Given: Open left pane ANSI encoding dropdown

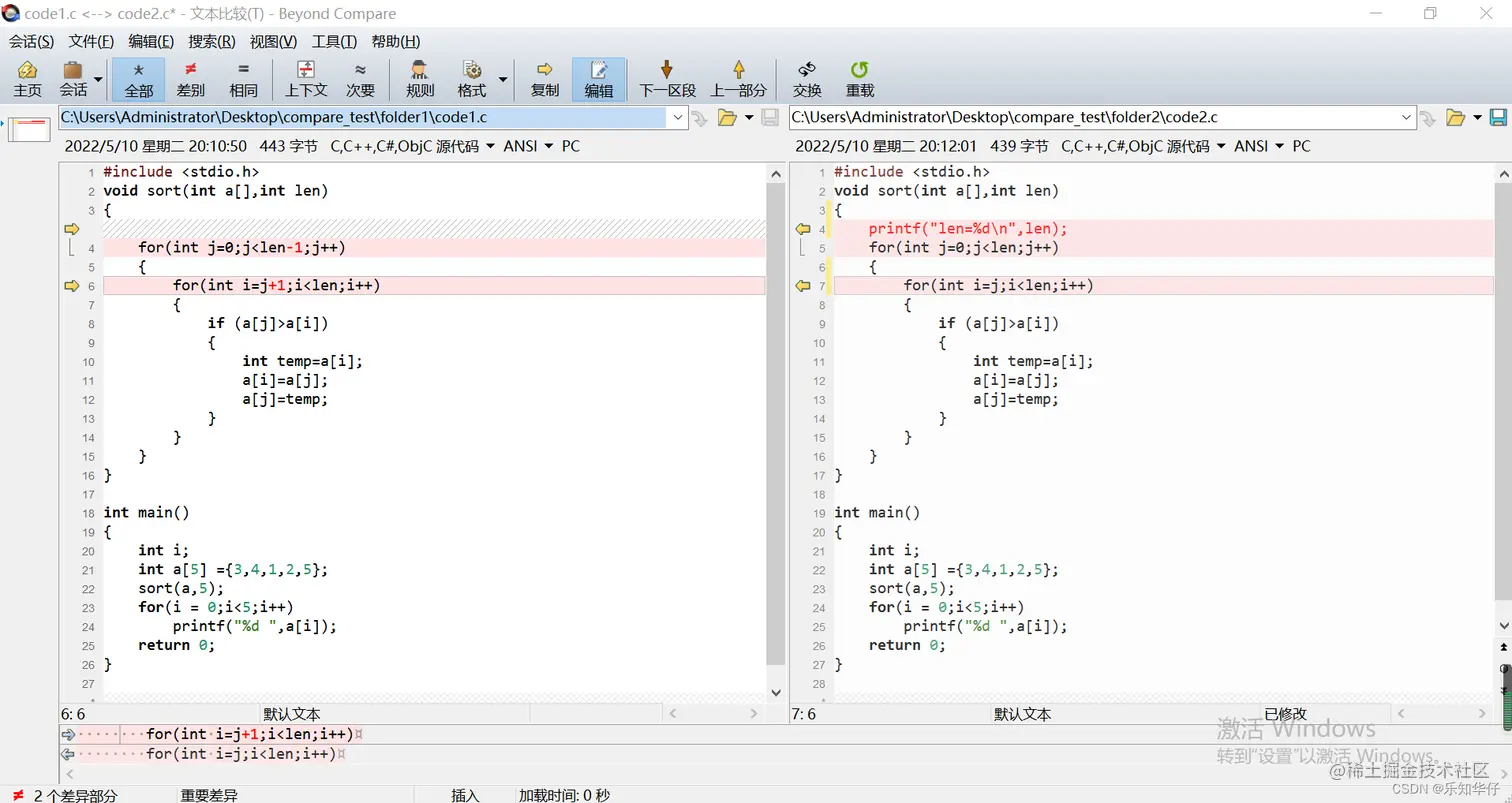Looking at the screenshot, I should click(x=528, y=146).
